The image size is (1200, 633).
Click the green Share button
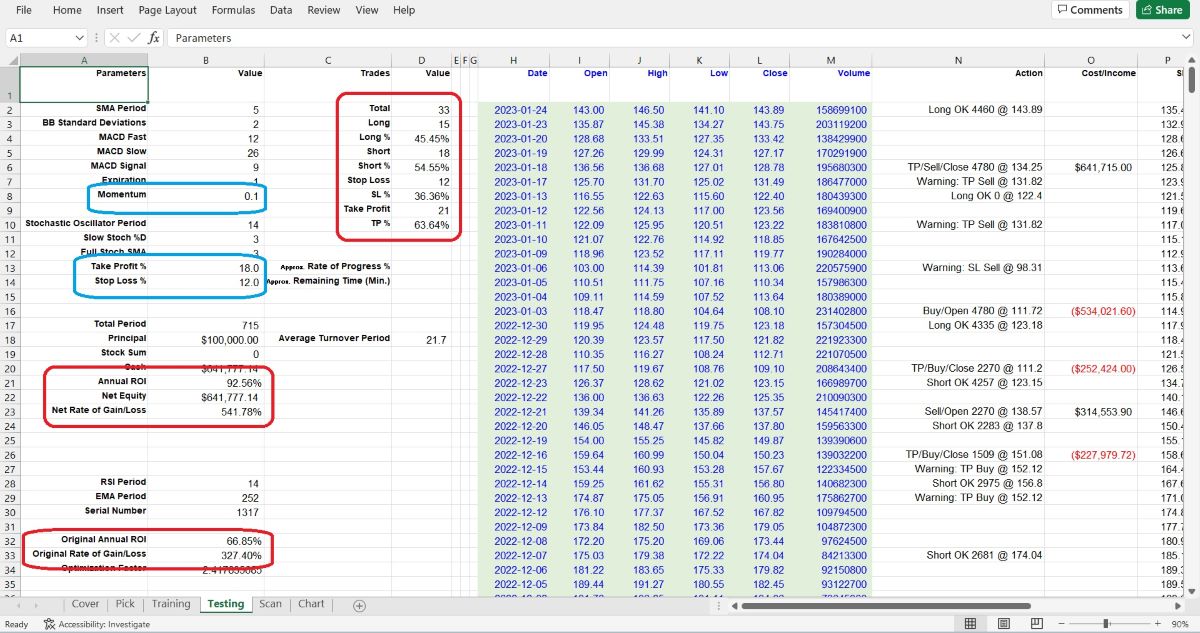point(1162,10)
